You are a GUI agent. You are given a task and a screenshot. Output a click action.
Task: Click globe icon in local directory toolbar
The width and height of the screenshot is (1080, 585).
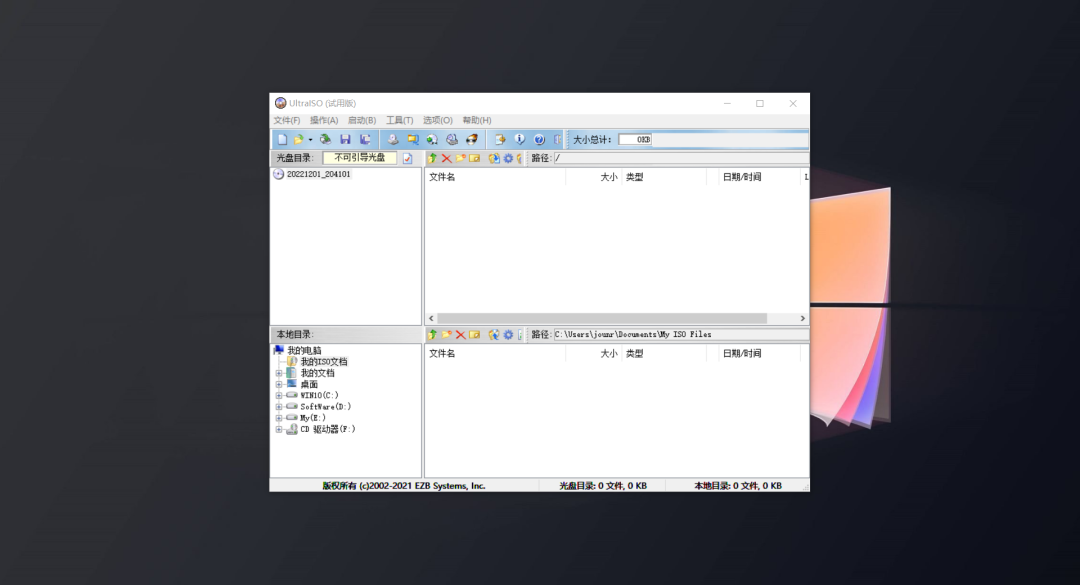[x=494, y=334]
